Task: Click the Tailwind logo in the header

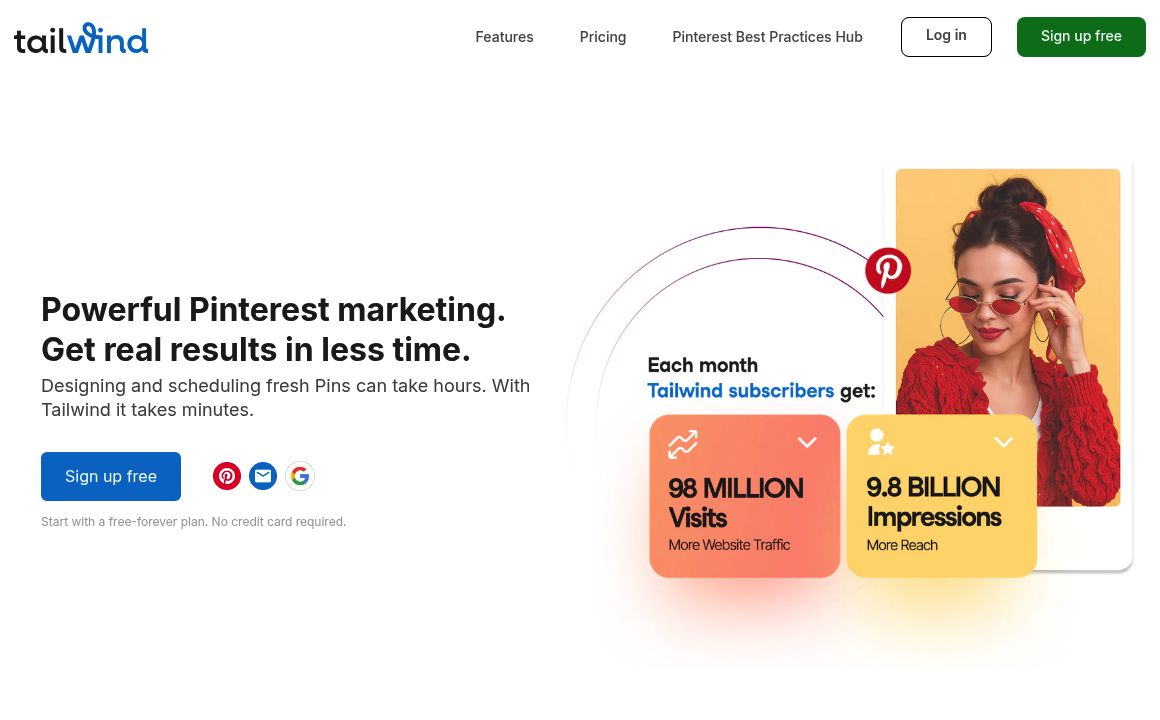Action: pyautogui.click(x=81, y=38)
